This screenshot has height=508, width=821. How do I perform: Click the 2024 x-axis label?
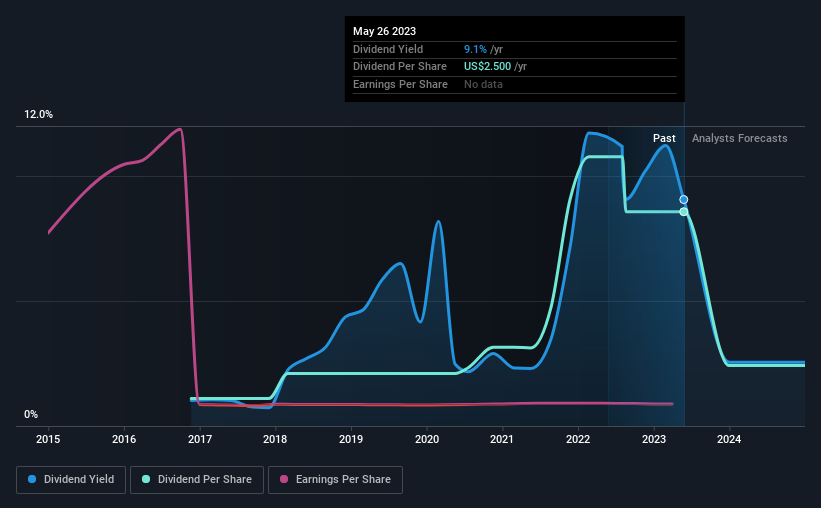pos(729,439)
